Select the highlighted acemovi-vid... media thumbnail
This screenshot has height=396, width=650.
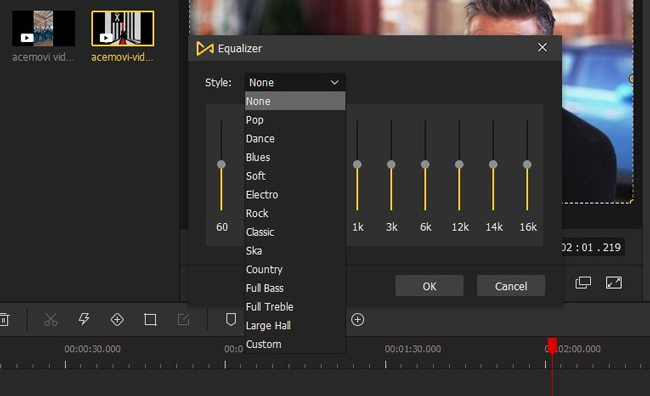coord(123,28)
